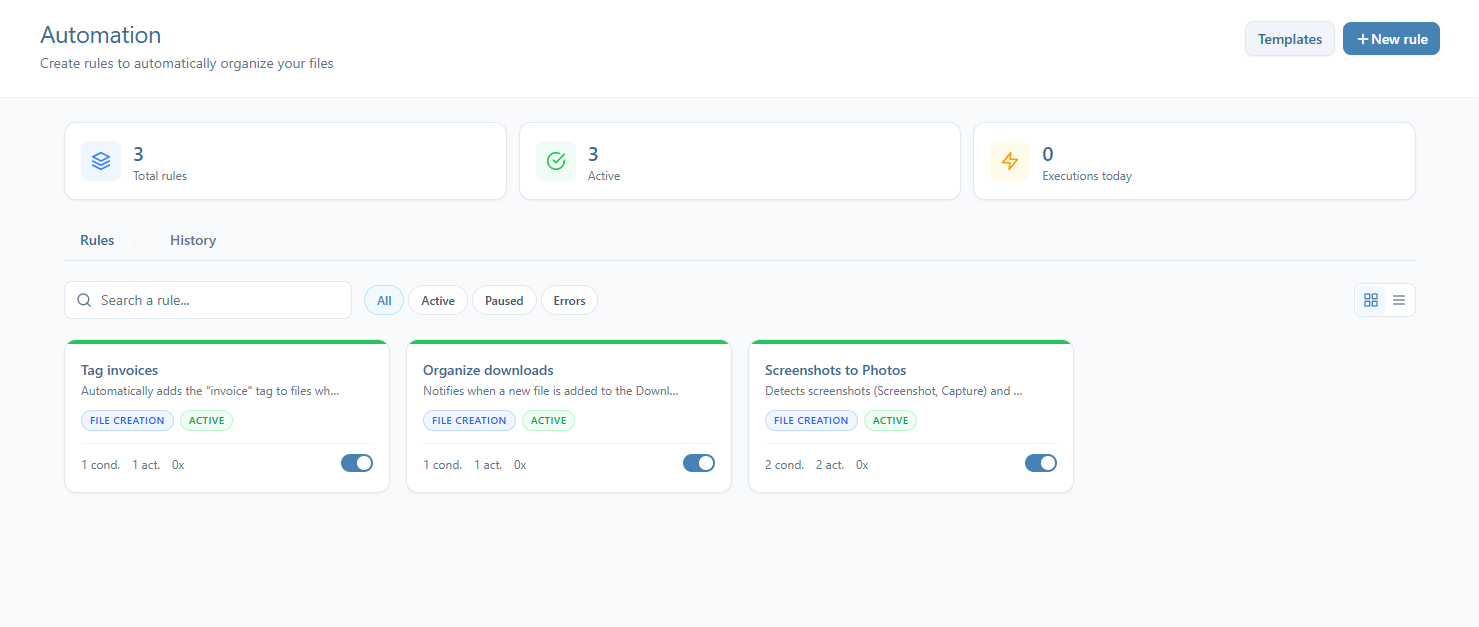This screenshot has height=627, width=1479.
Task: Switch to list view icon
Action: (1398, 300)
